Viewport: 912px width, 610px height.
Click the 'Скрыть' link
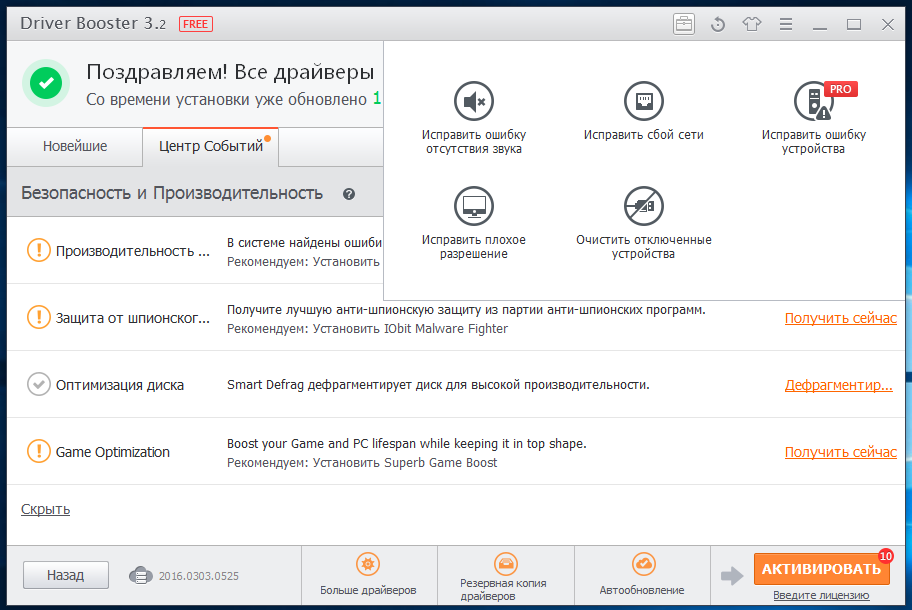pos(45,509)
